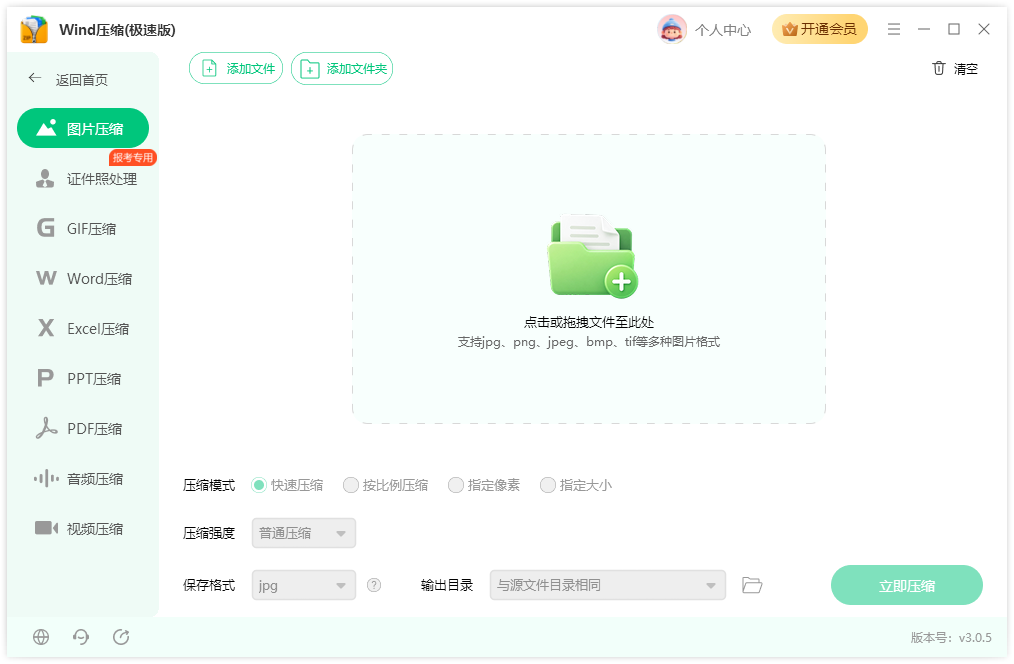
Task: Open the 压缩强度 dropdown showing 普通压缩
Action: [x=303, y=533]
